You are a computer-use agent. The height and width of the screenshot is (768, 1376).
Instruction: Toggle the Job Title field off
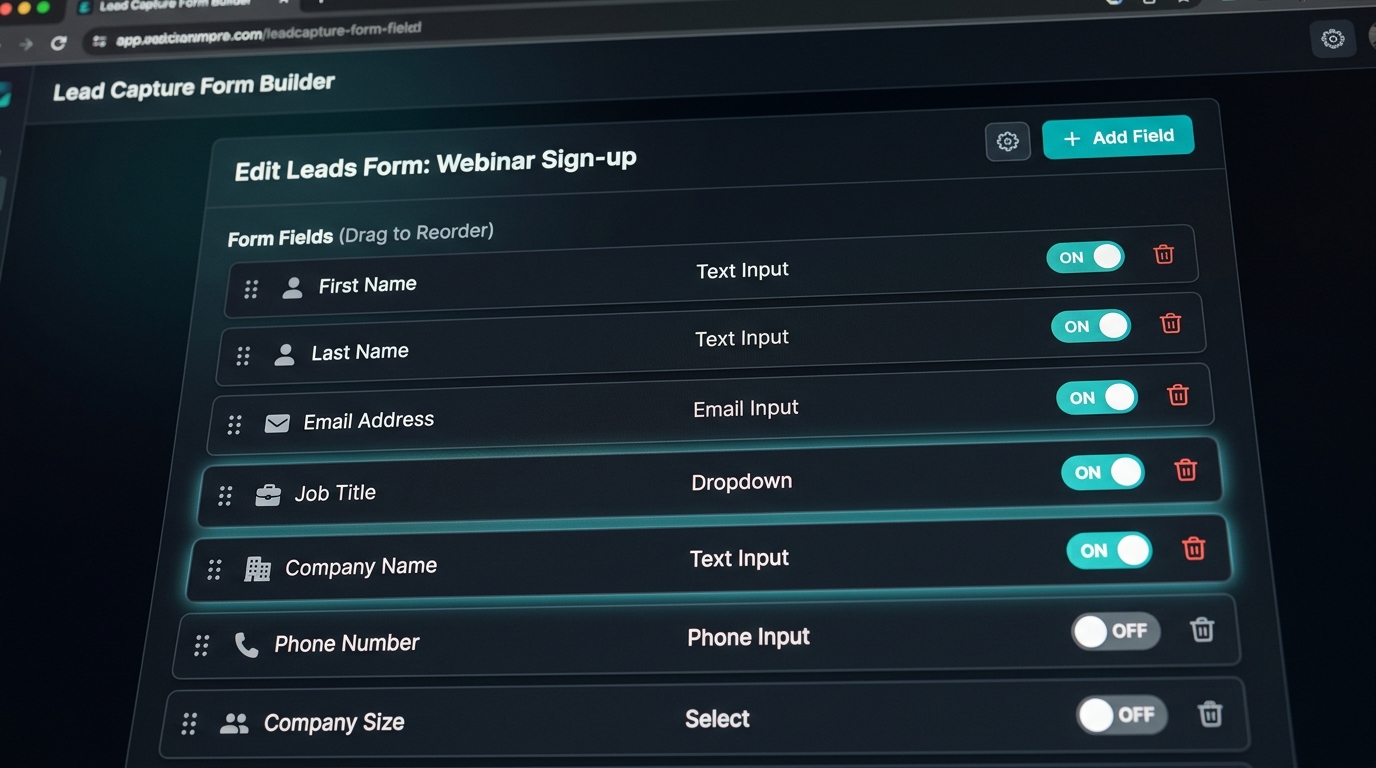coord(1103,472)
